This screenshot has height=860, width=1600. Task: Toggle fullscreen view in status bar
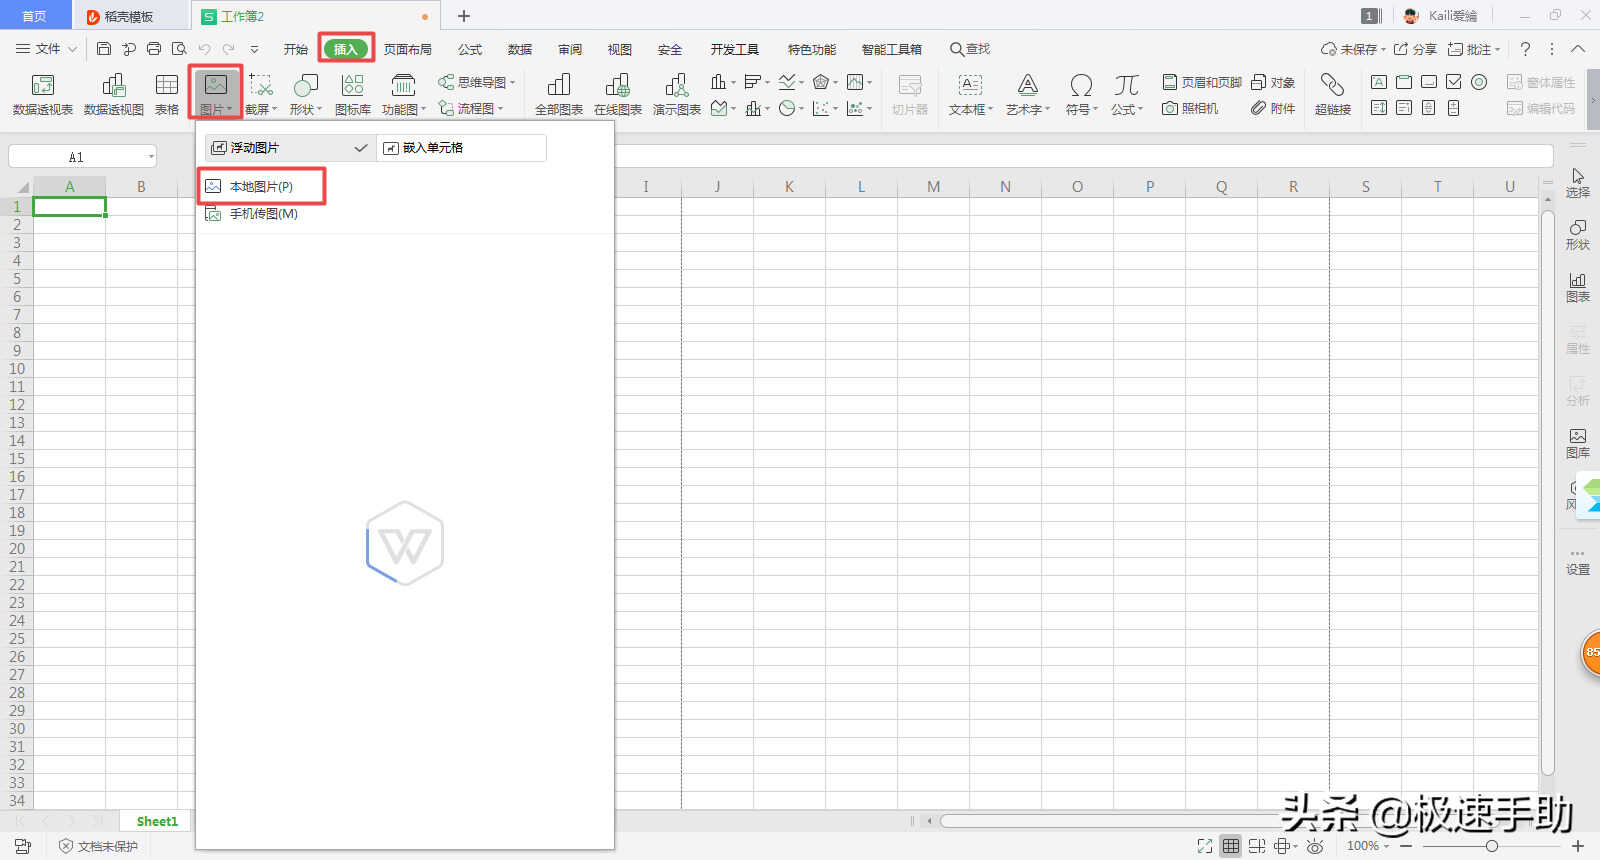[x=1205, y=846]
